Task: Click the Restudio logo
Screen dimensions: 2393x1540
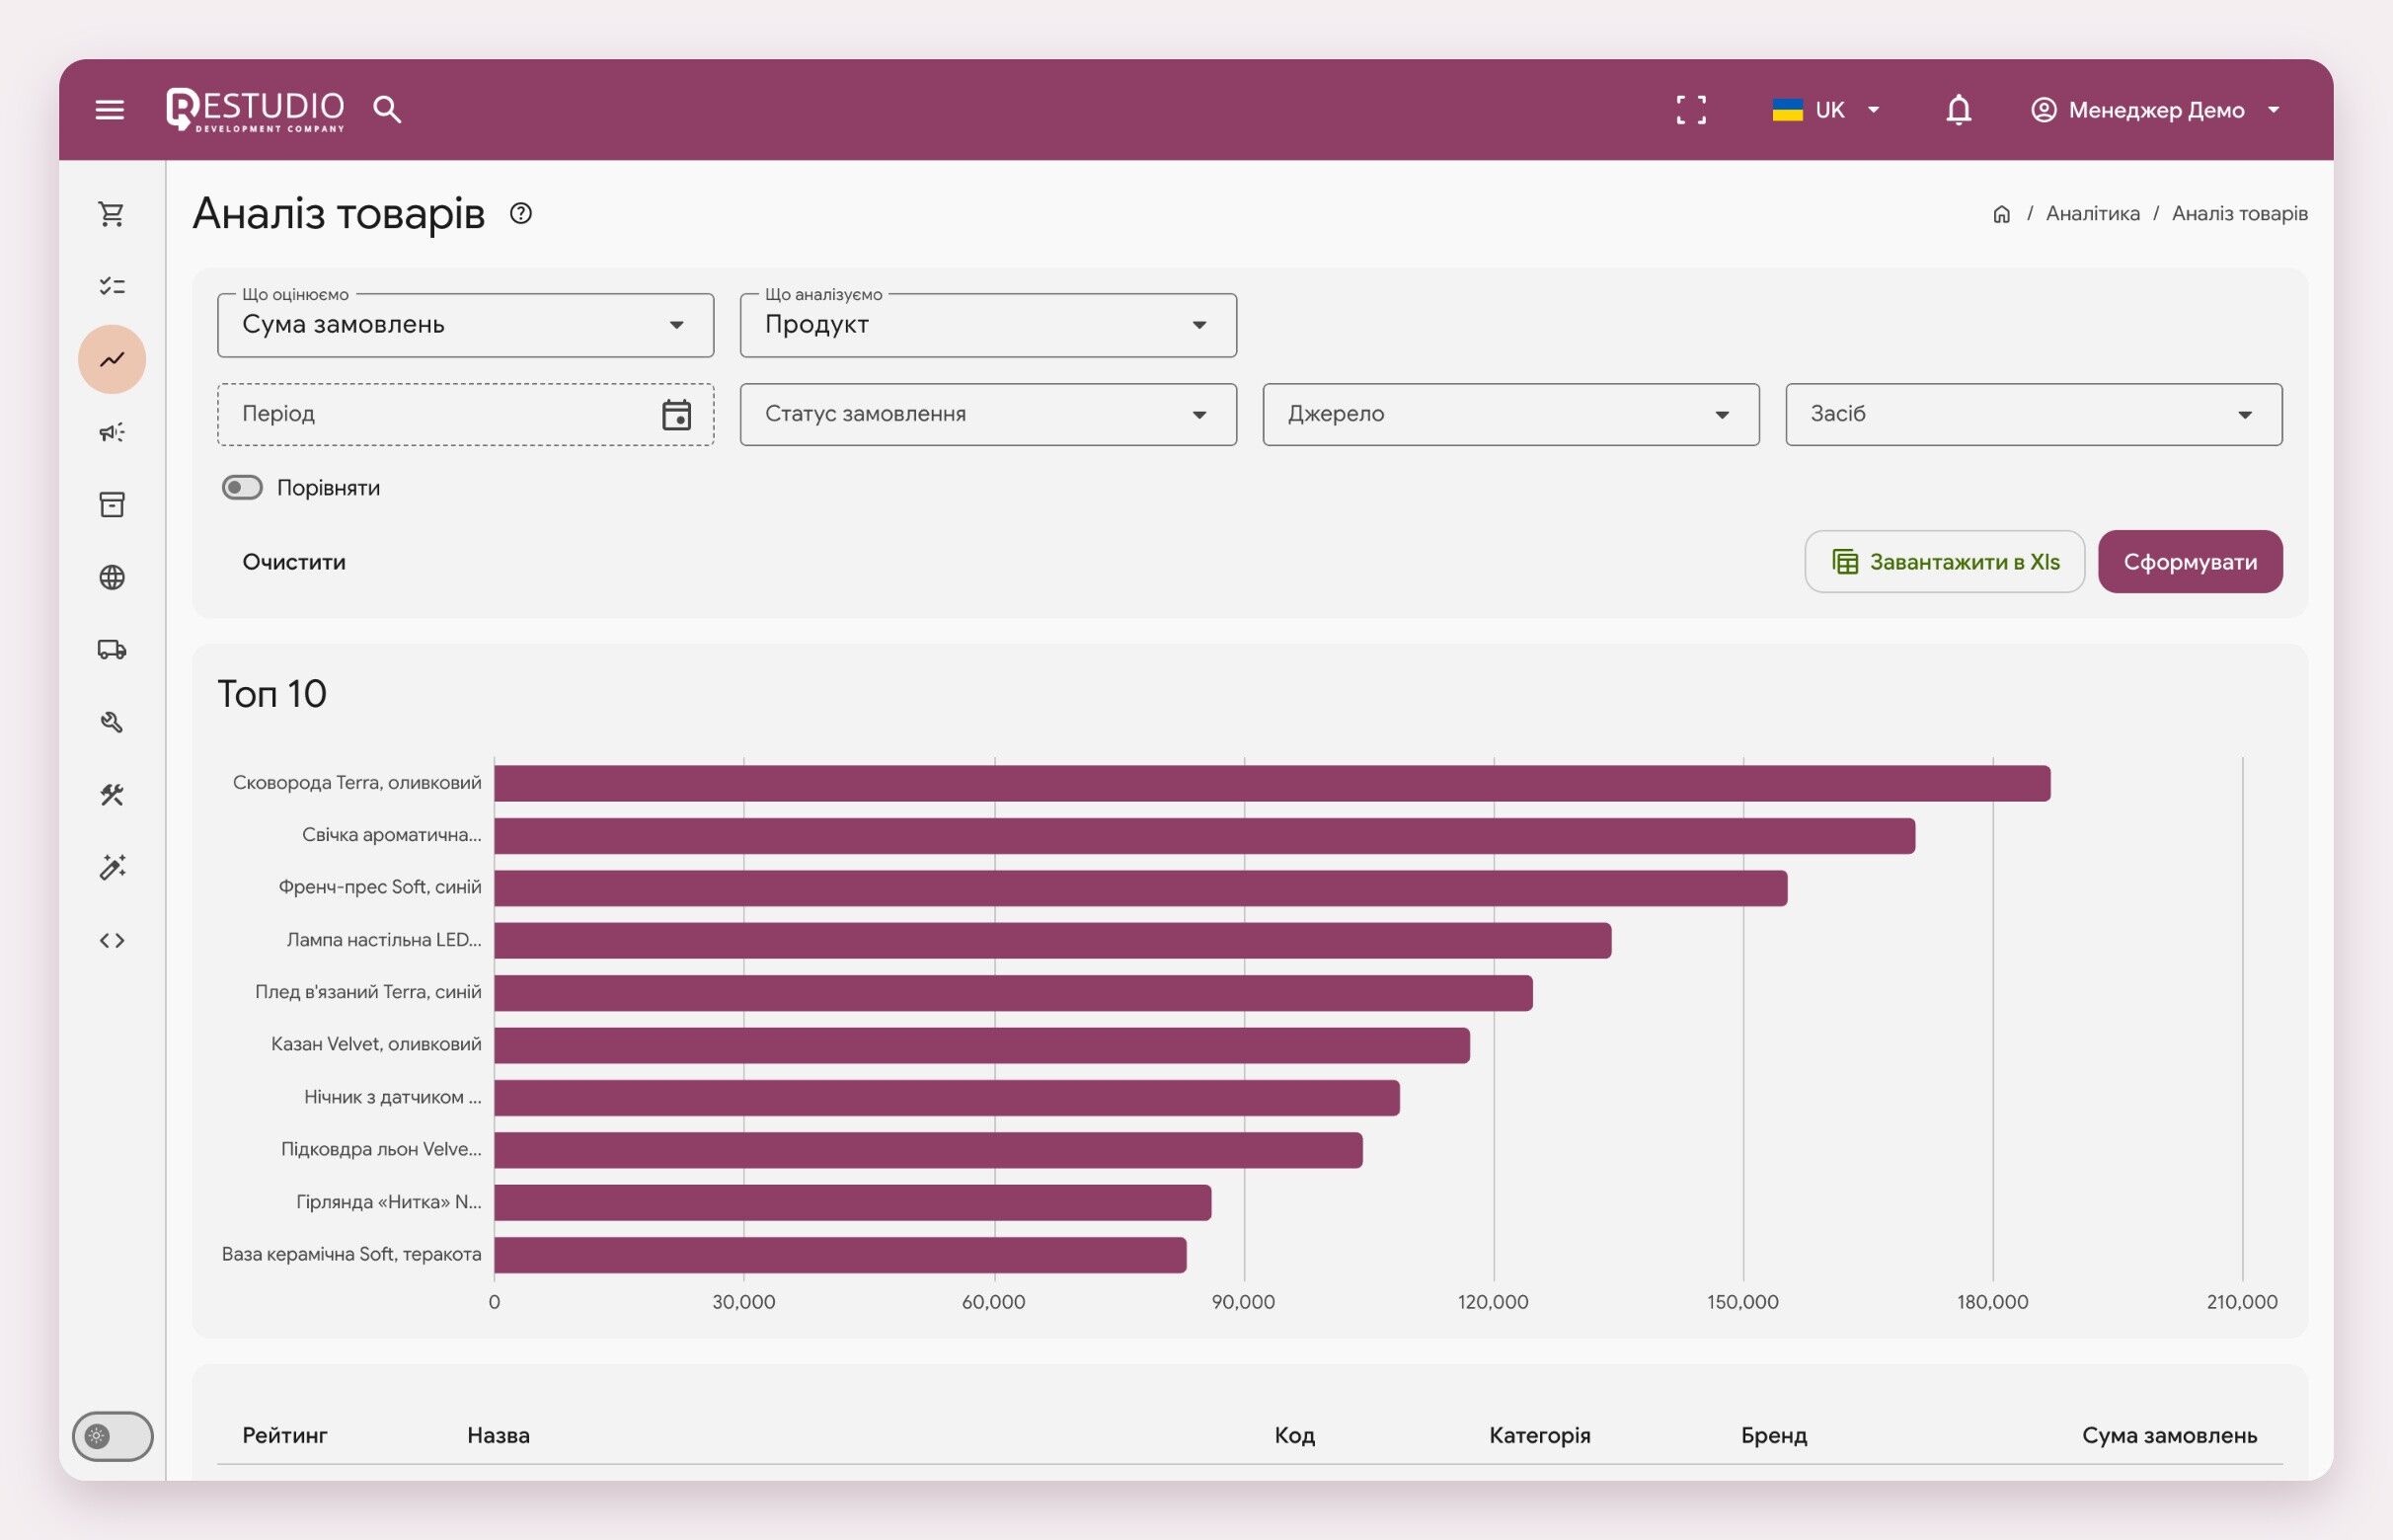Action: [x=255, y=109]
